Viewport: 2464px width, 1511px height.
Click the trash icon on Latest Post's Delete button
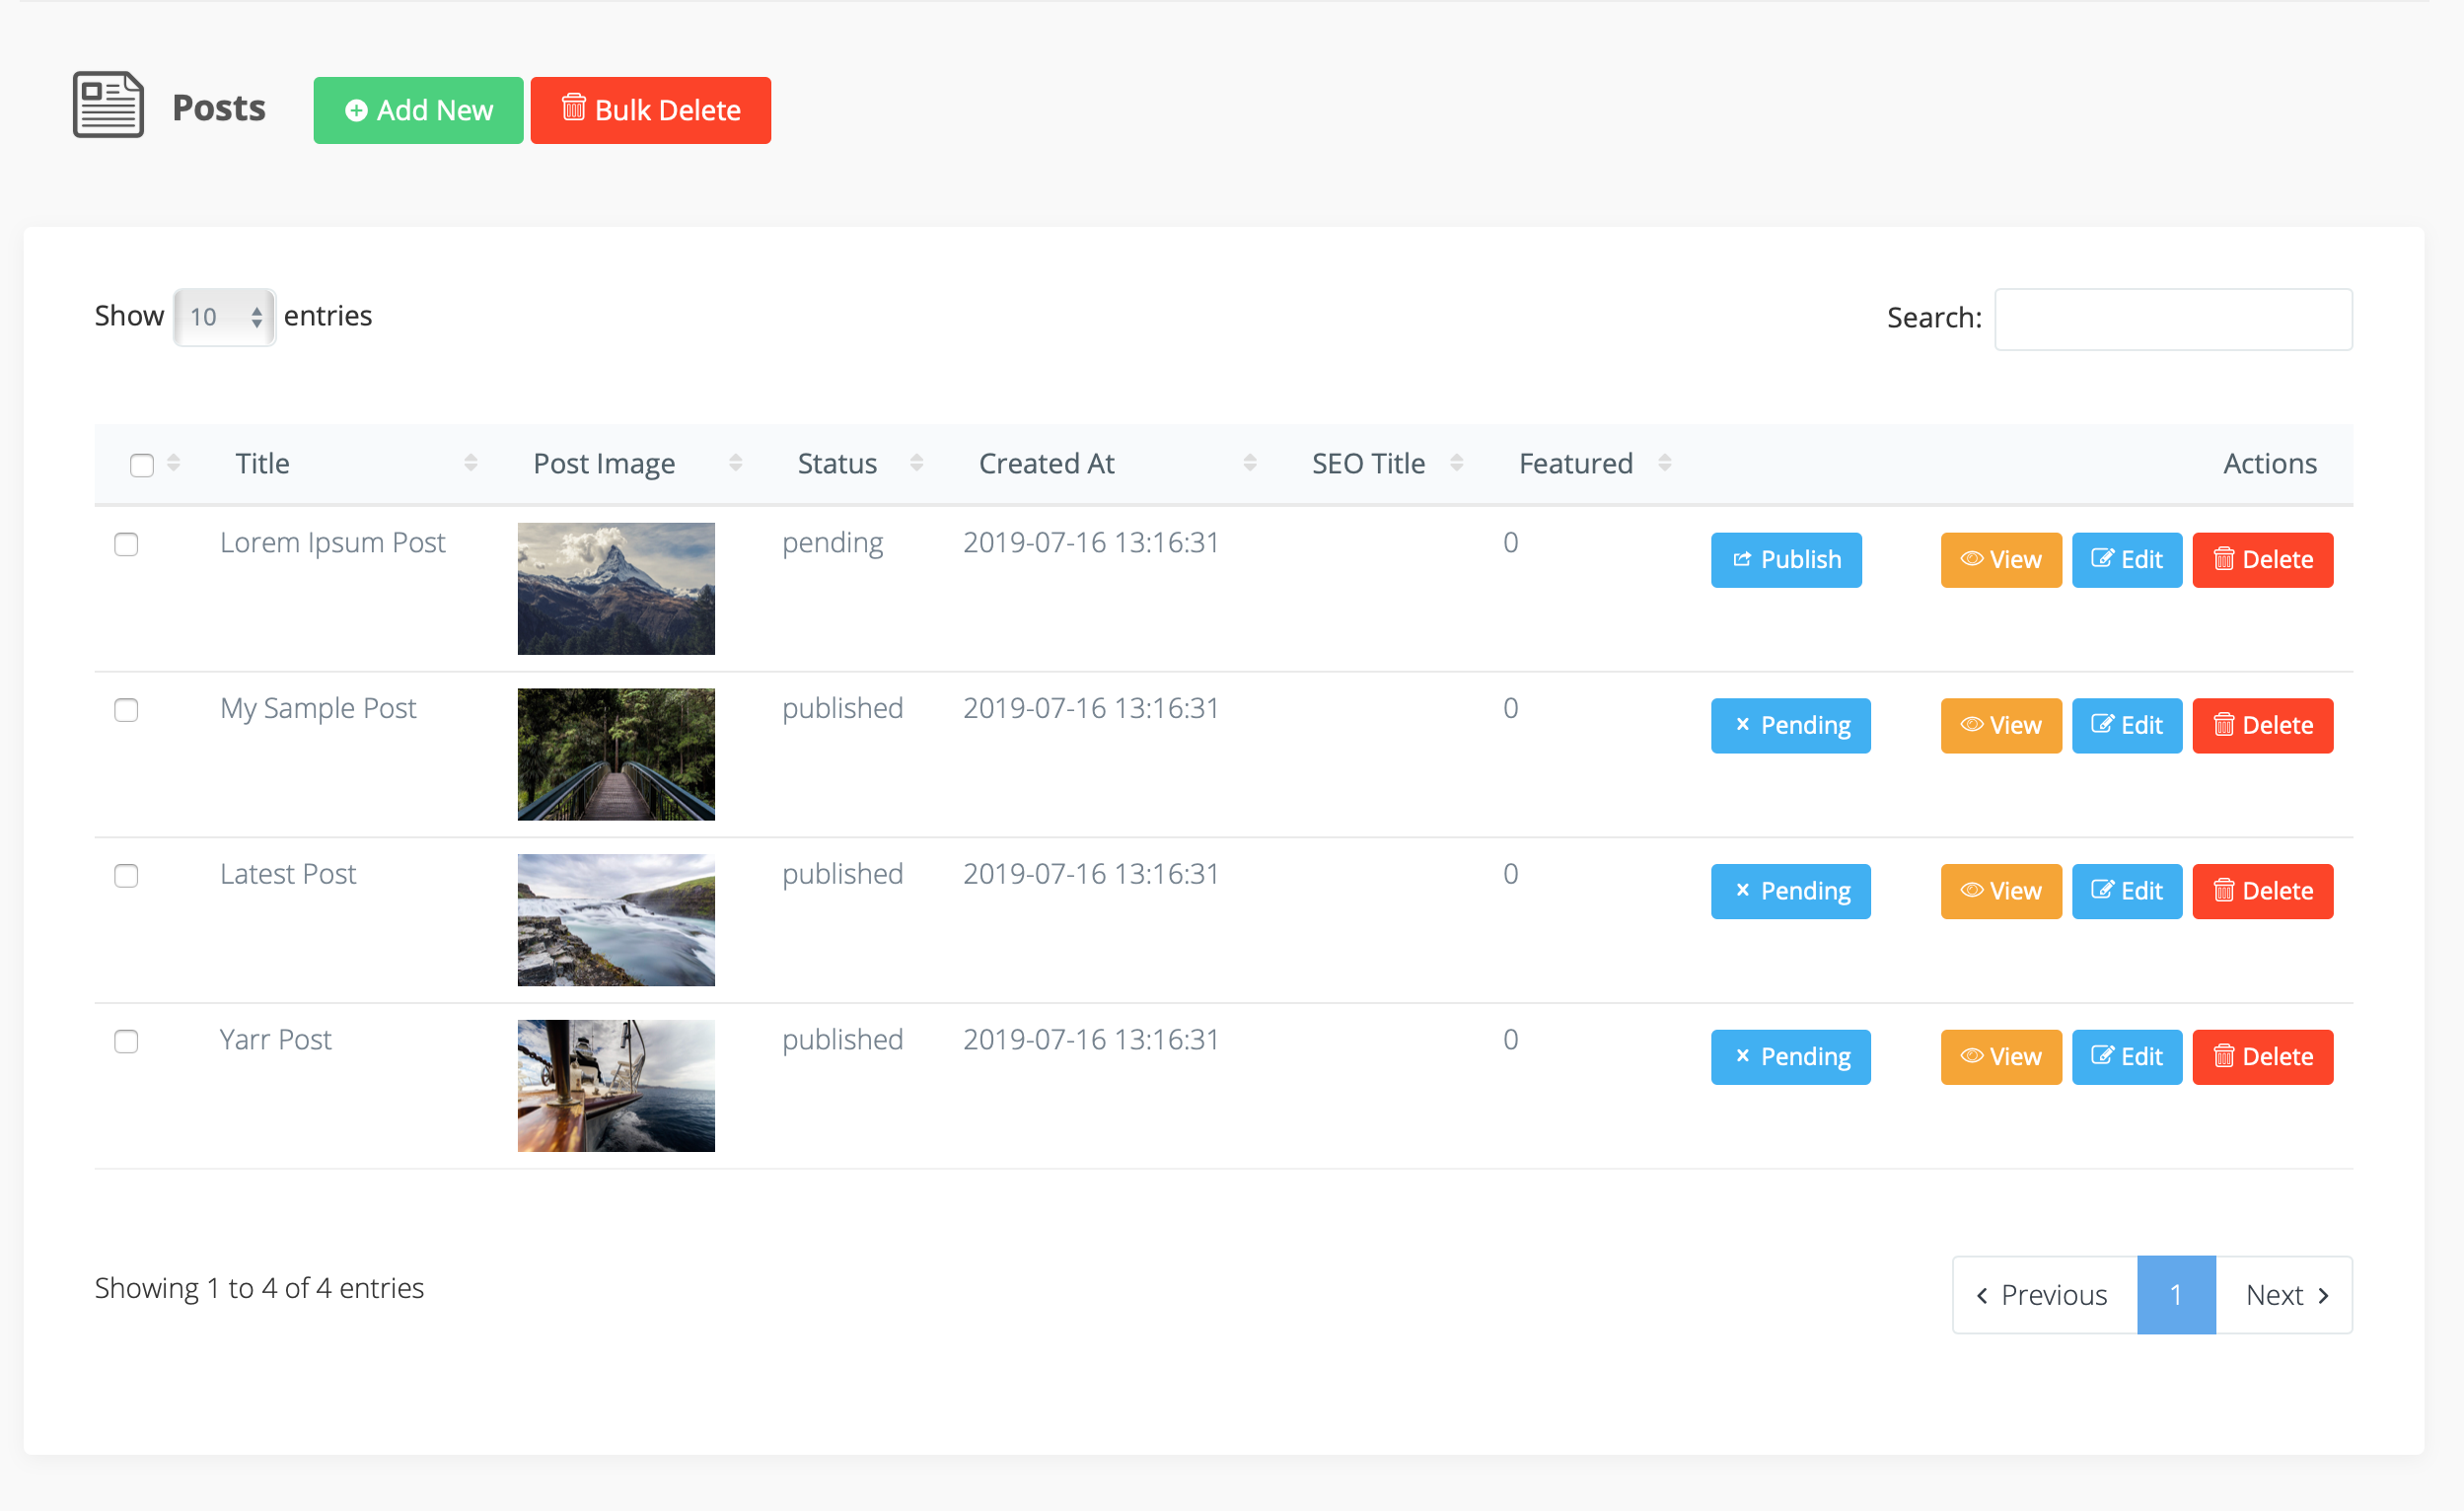pyautogui.click(x=2224, y=891)
